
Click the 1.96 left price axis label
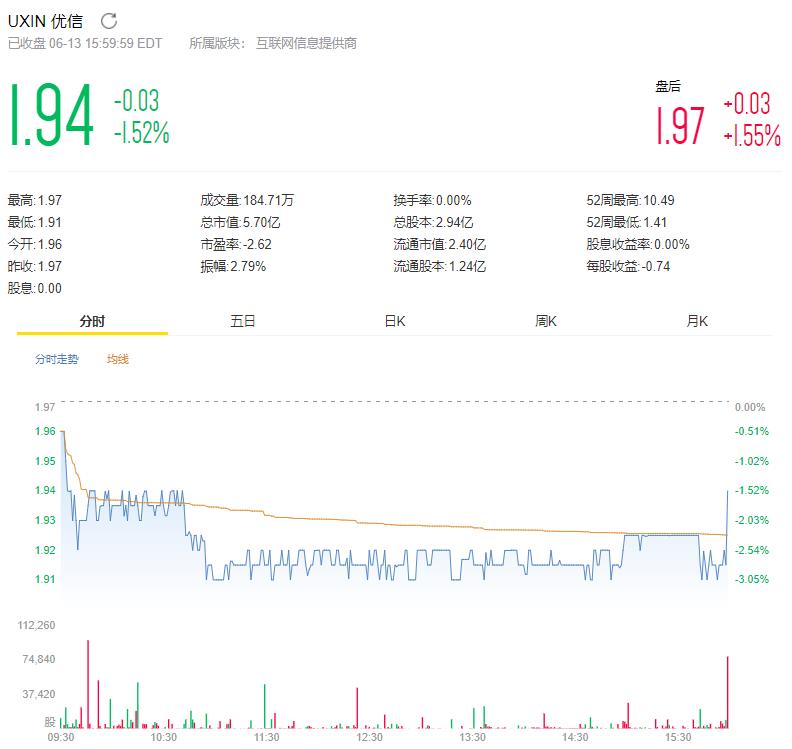click(45, 431)
